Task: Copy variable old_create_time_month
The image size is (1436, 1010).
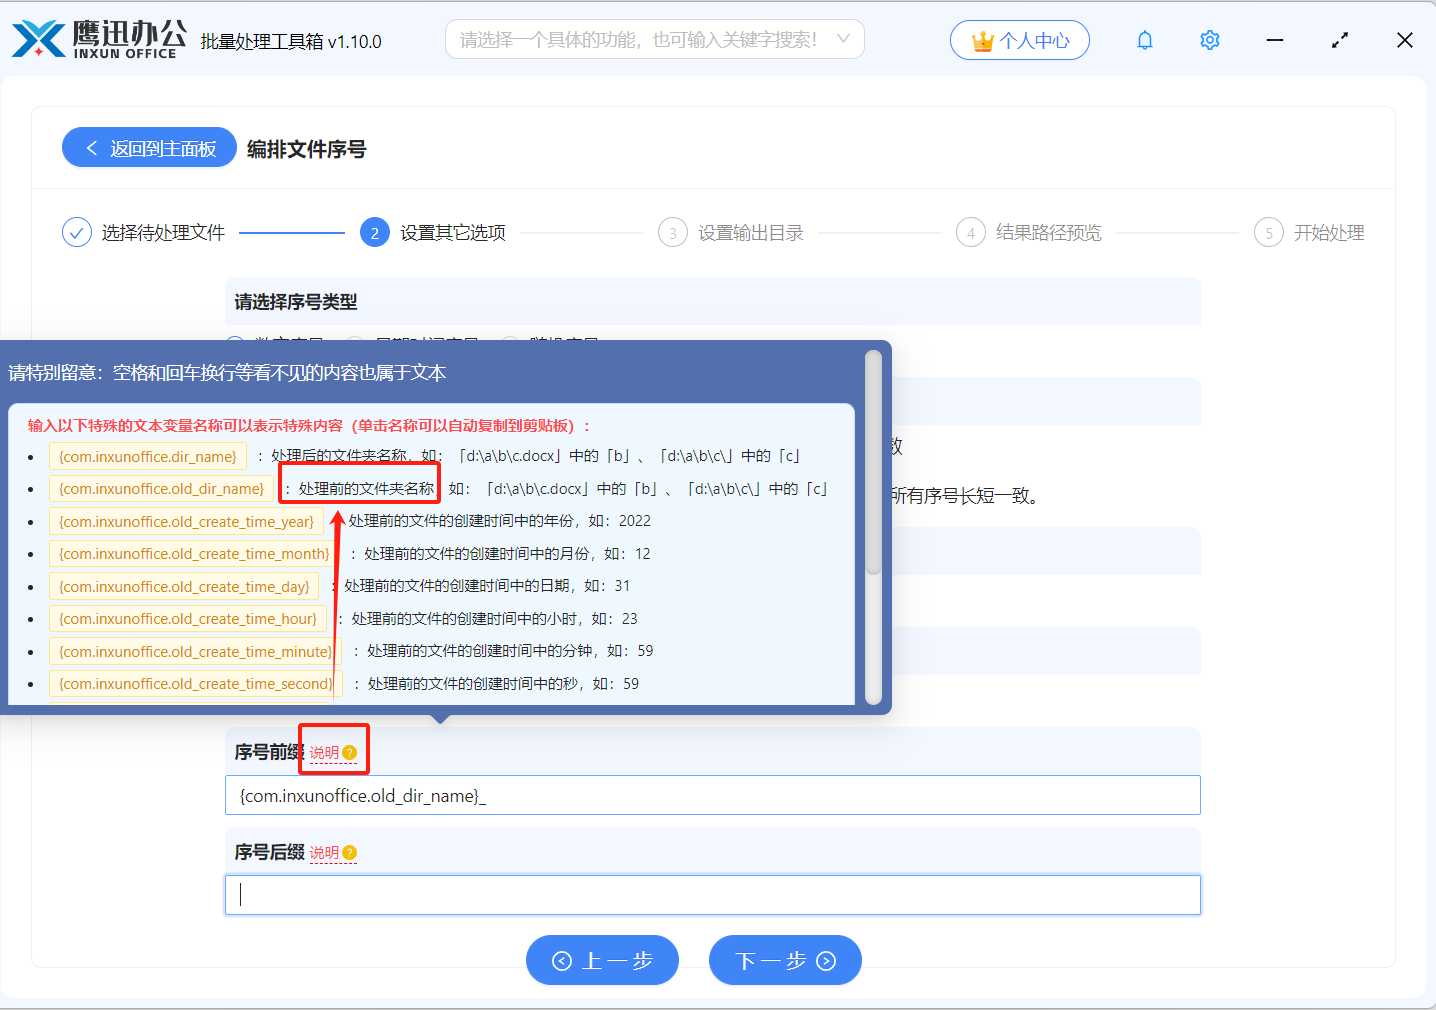Action: 194,554
